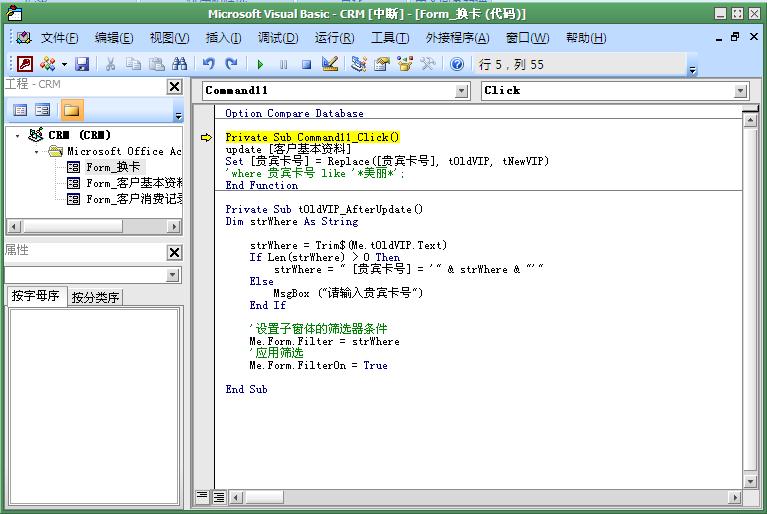767x514 pixels.
Task: Click the Cut scissors icon
Action: (111, 64)
